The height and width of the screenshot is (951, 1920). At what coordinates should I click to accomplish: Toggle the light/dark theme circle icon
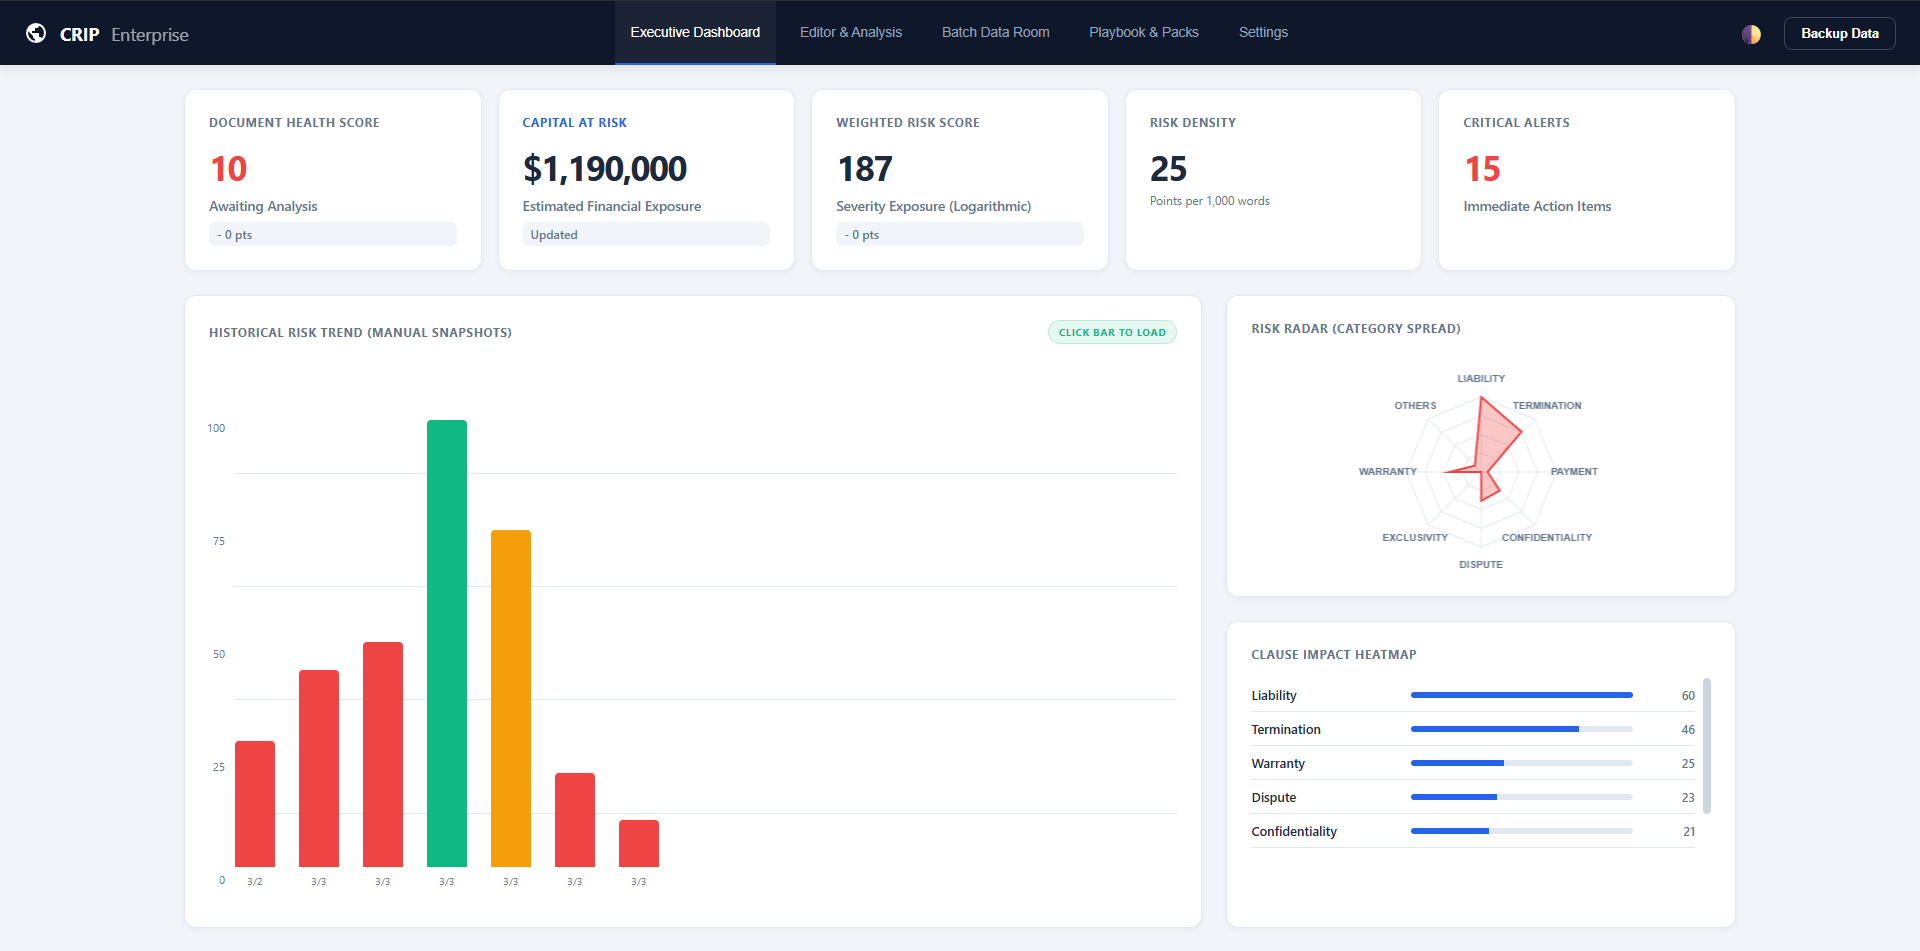(x=1752, y=33)
